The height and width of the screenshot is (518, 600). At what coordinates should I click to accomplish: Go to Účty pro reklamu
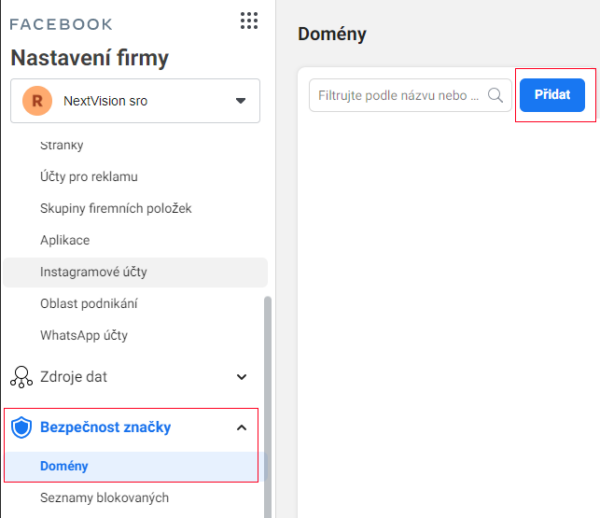click(x=88, y=177)
